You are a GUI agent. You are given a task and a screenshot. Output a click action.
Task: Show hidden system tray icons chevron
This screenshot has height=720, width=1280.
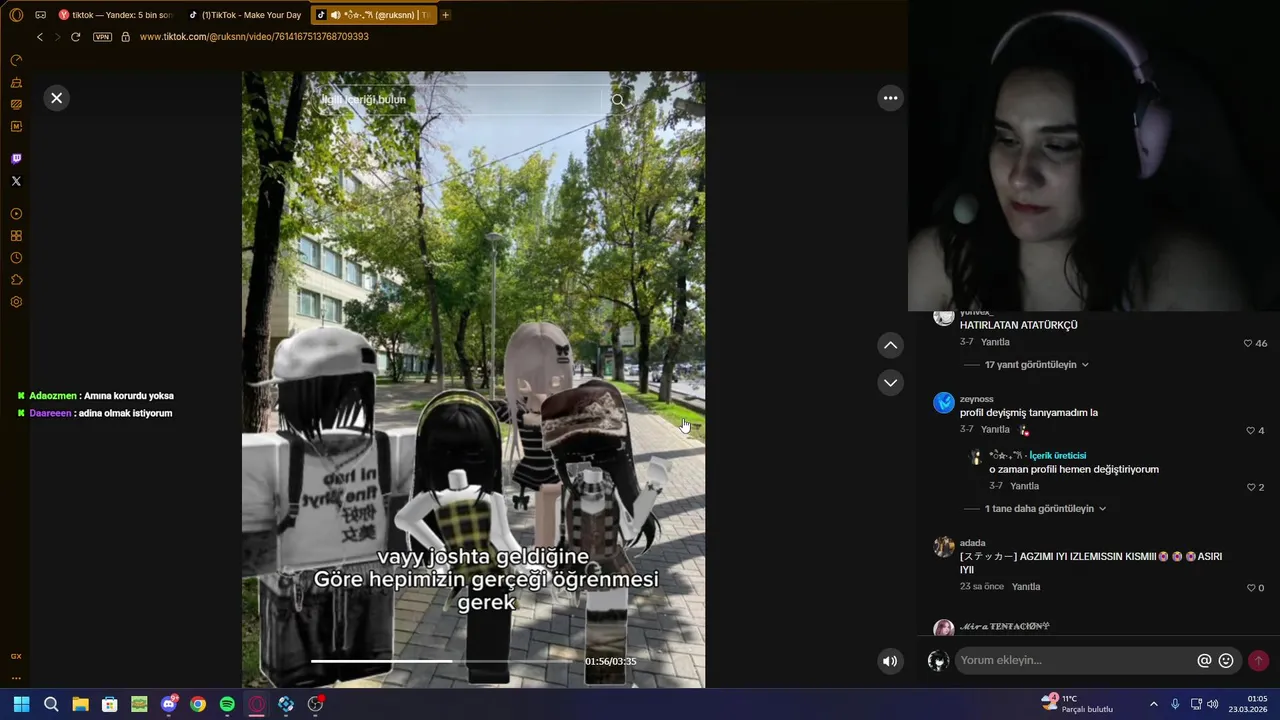click(x=1153, y=704)
